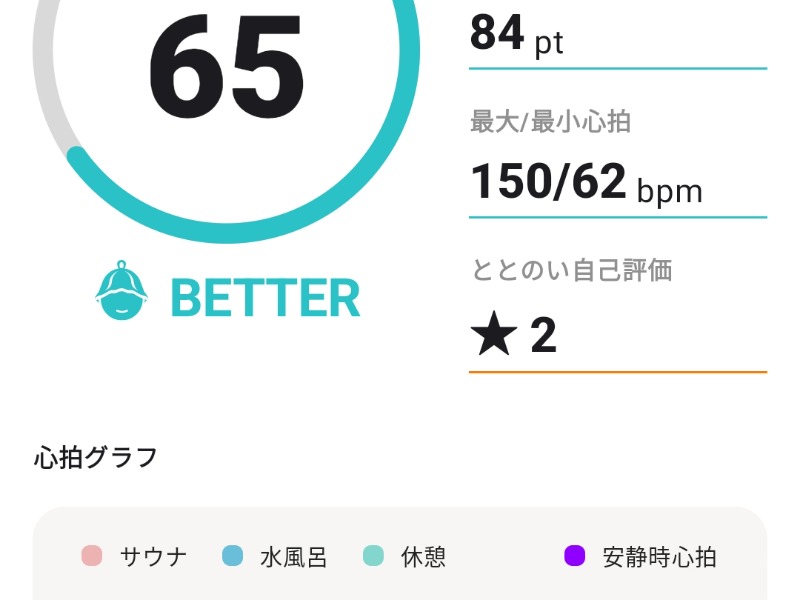Toggle the サウナ legend text
This screenshot has height=600, width=800.
(x=153, y=557)
